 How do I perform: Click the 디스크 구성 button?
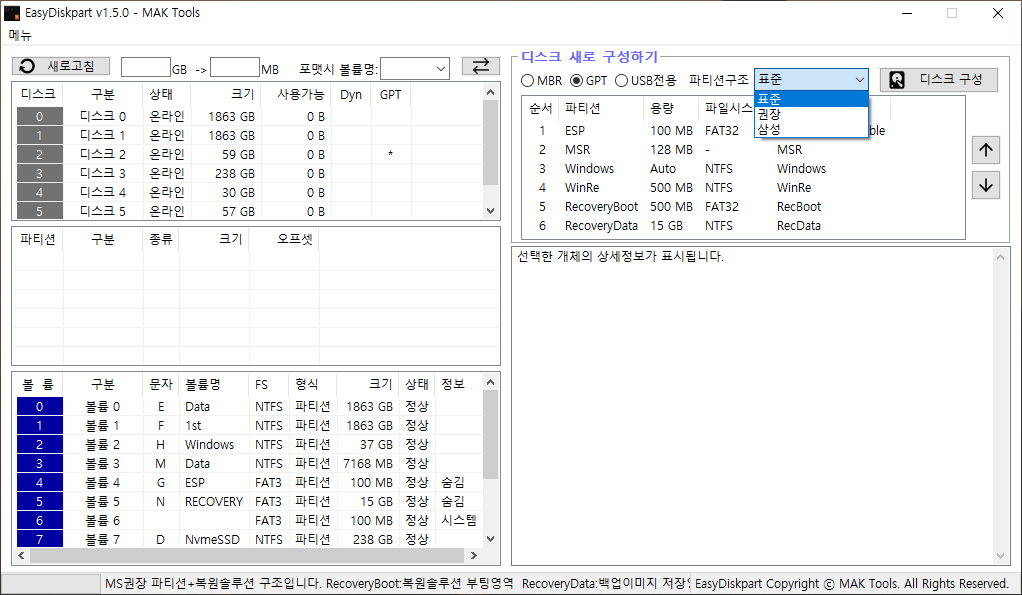[x=939, y=80]
